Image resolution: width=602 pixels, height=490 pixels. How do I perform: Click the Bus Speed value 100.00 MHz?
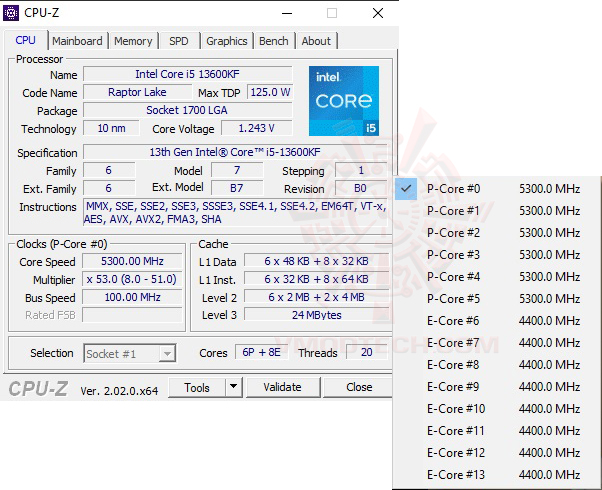(132, 297)
